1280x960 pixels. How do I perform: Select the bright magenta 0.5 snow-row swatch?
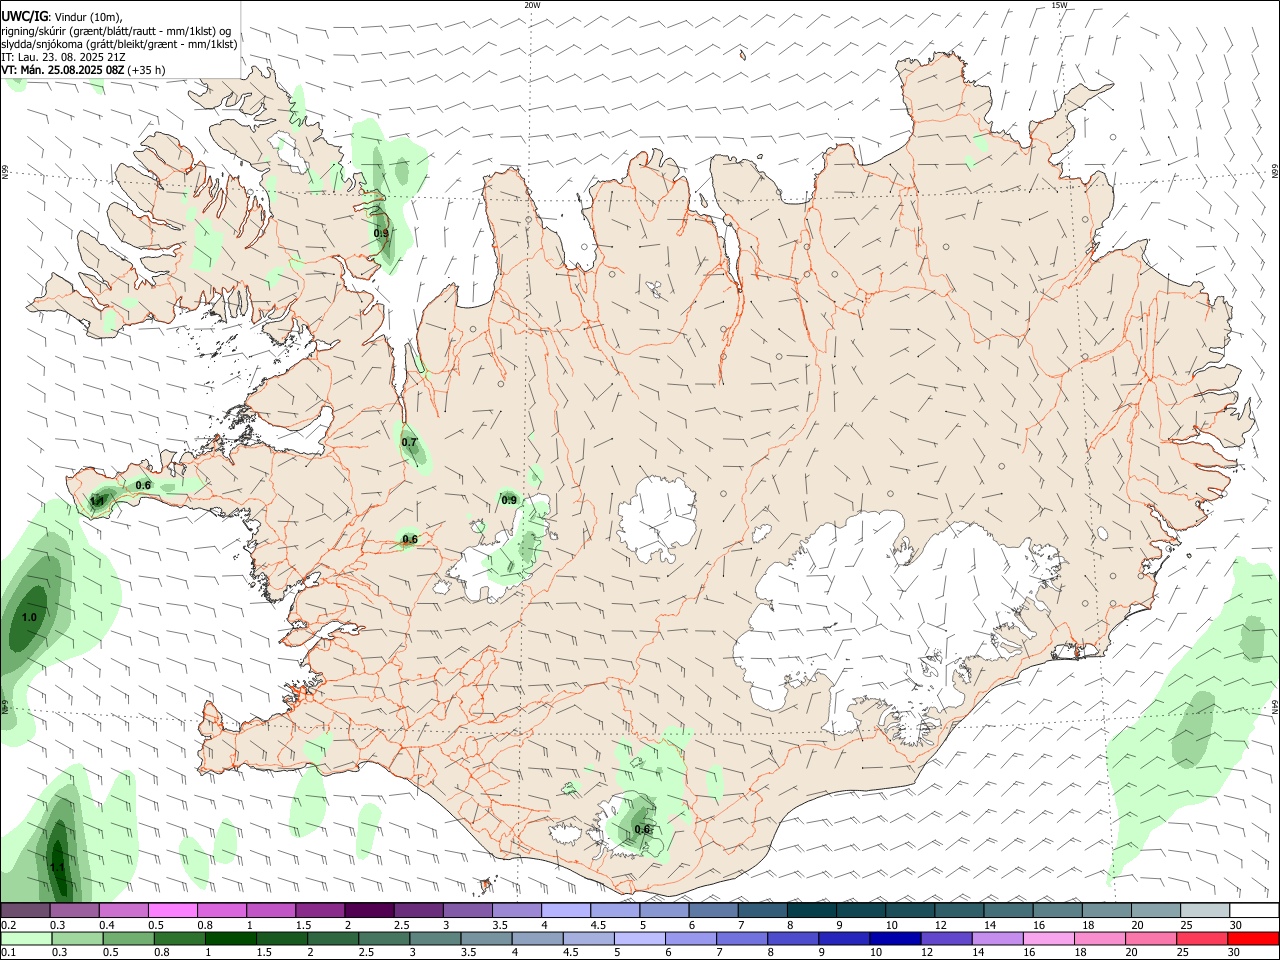click(x=172, y=911)
